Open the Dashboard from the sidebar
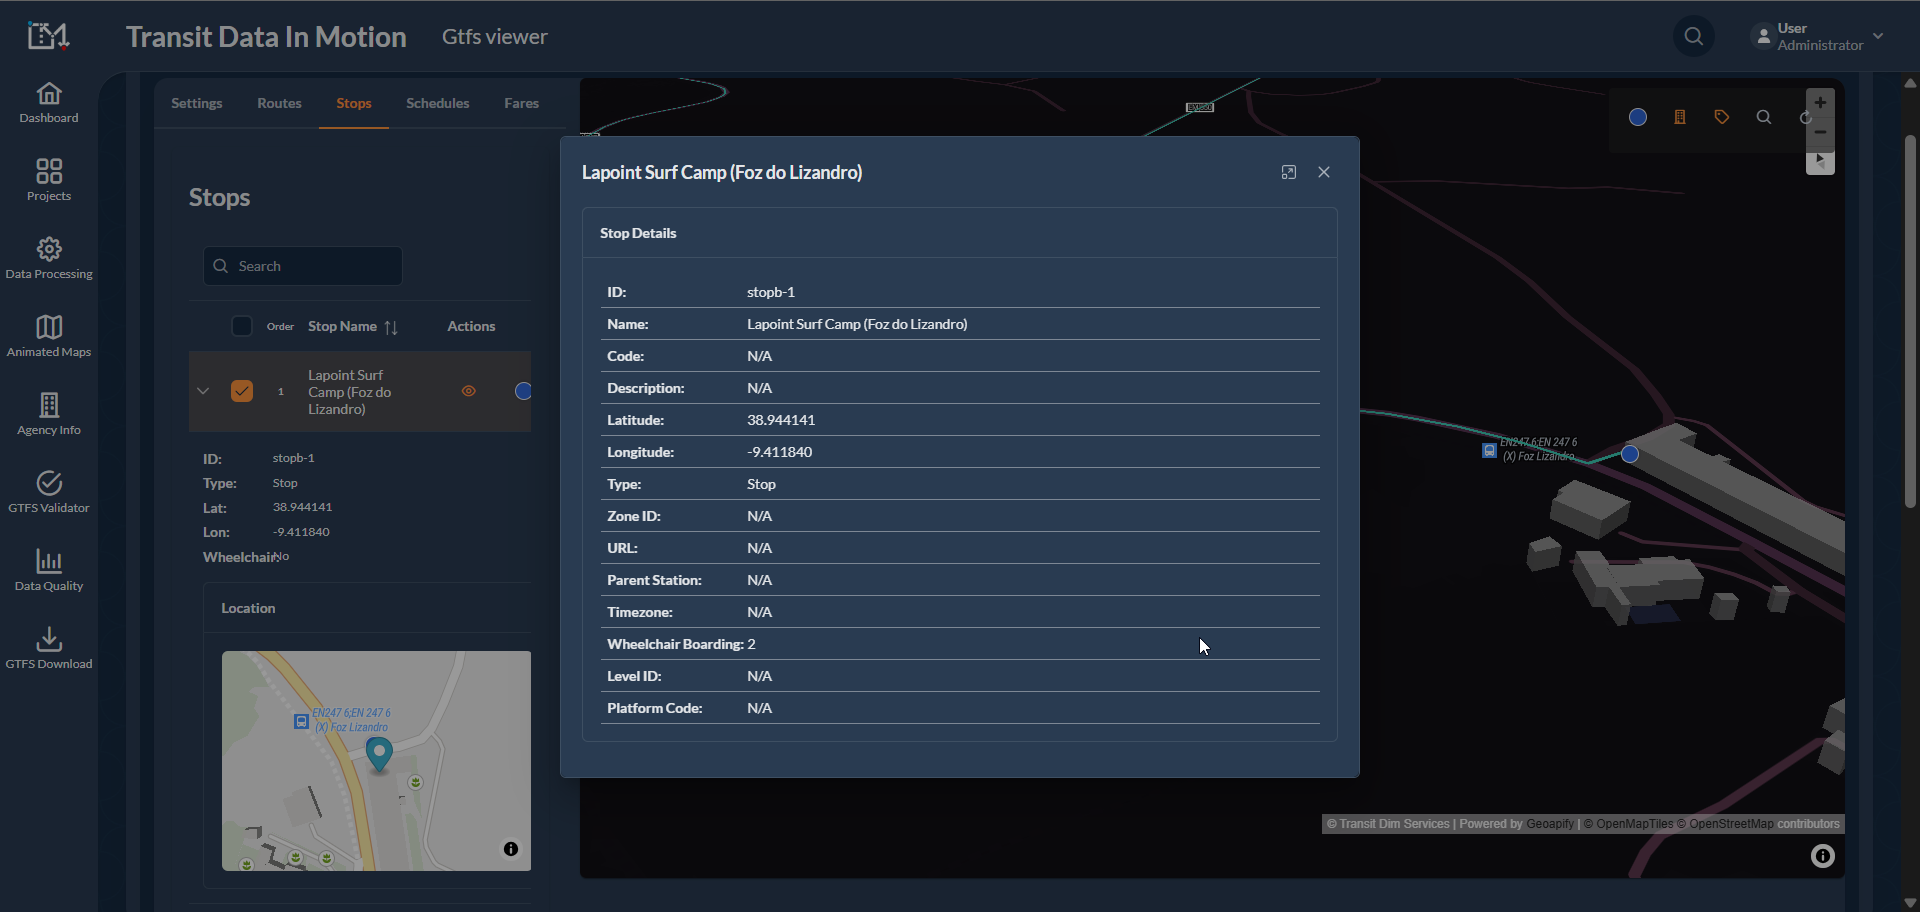Image resolution: width=1920 pixels, height=912 pixels. coord(48,103)
